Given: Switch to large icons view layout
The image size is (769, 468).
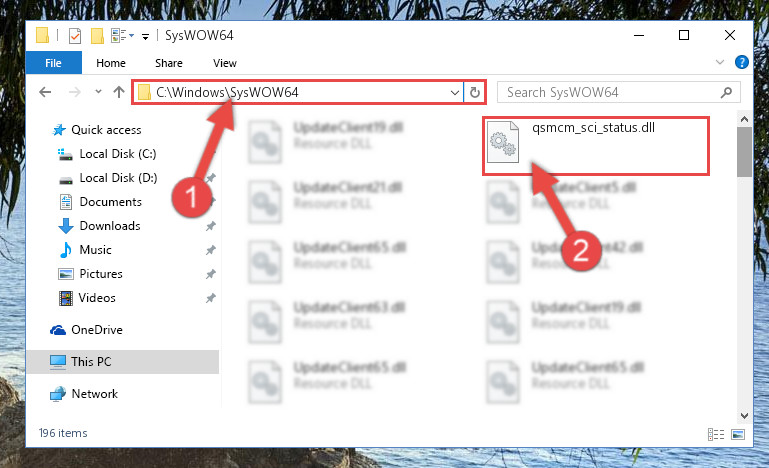Looking at the screenshot, I should [x=738, y=434].
